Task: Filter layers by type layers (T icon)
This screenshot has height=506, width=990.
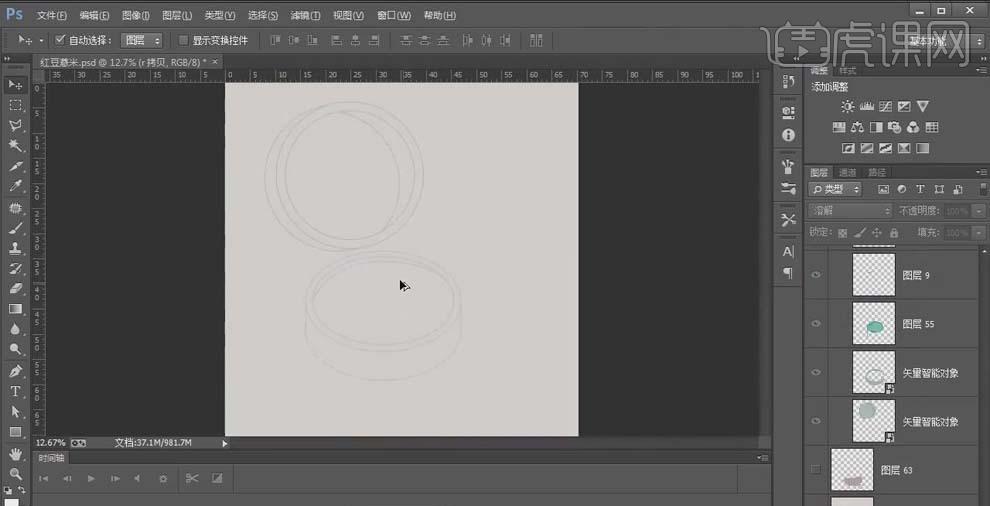Action: [x=921, y=189]
